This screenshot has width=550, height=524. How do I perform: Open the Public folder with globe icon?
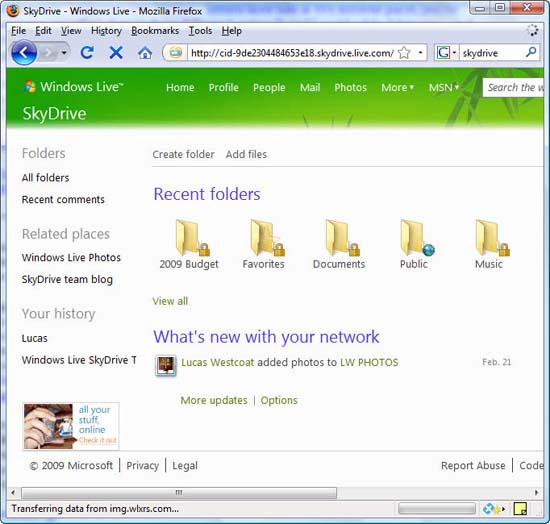coord(417,237)
